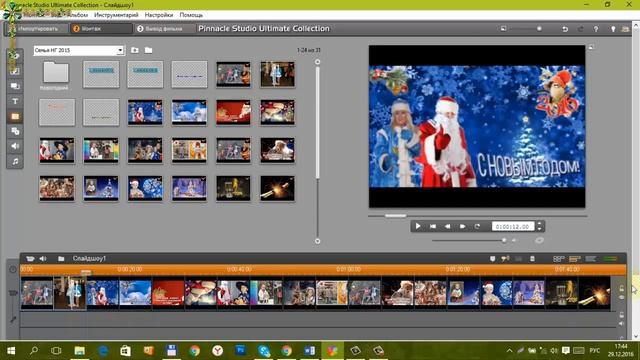Open the Transitions section in album sidebar
Image resolution: width=640 pixels, height=360 pixels.
(15, 71)
